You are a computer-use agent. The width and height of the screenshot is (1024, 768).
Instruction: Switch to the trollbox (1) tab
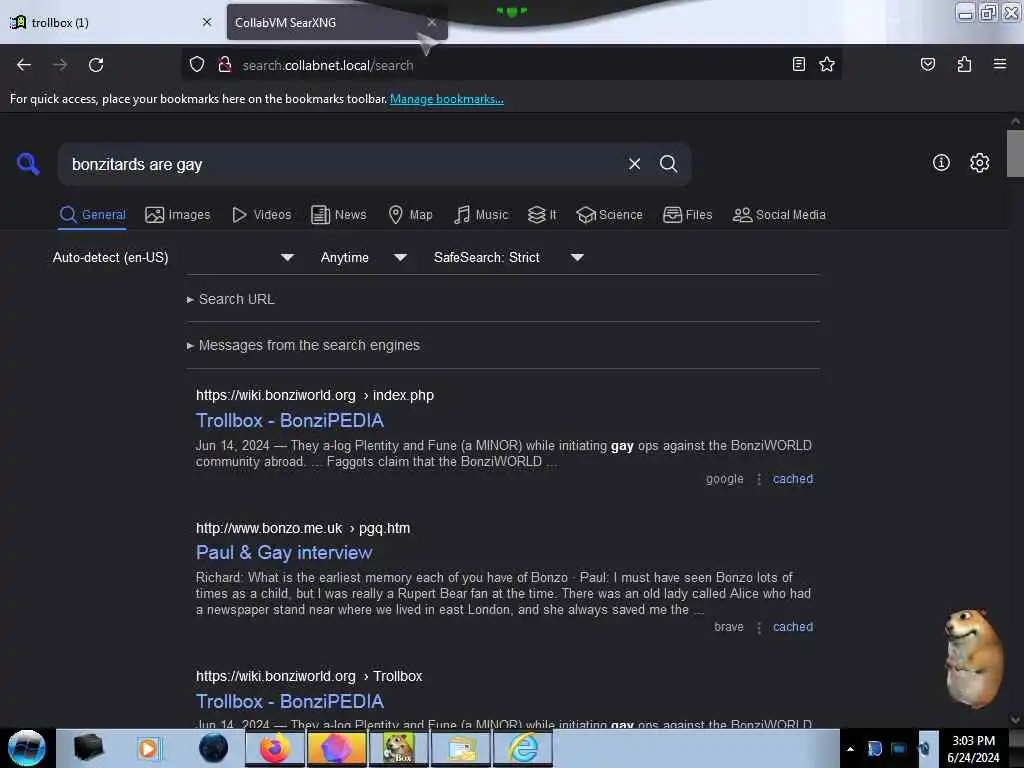point(111,22)
